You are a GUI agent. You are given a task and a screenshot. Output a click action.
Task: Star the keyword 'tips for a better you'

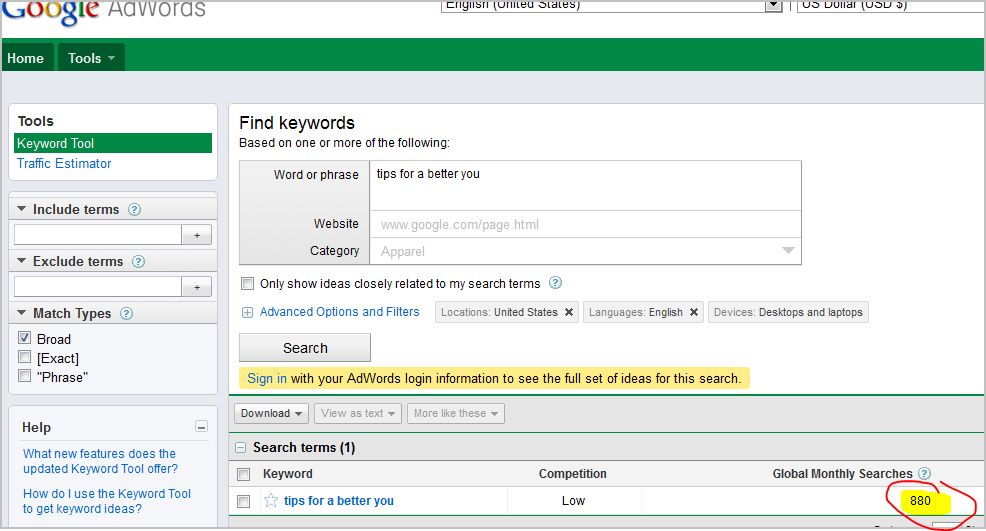click(x=271, y=501)
